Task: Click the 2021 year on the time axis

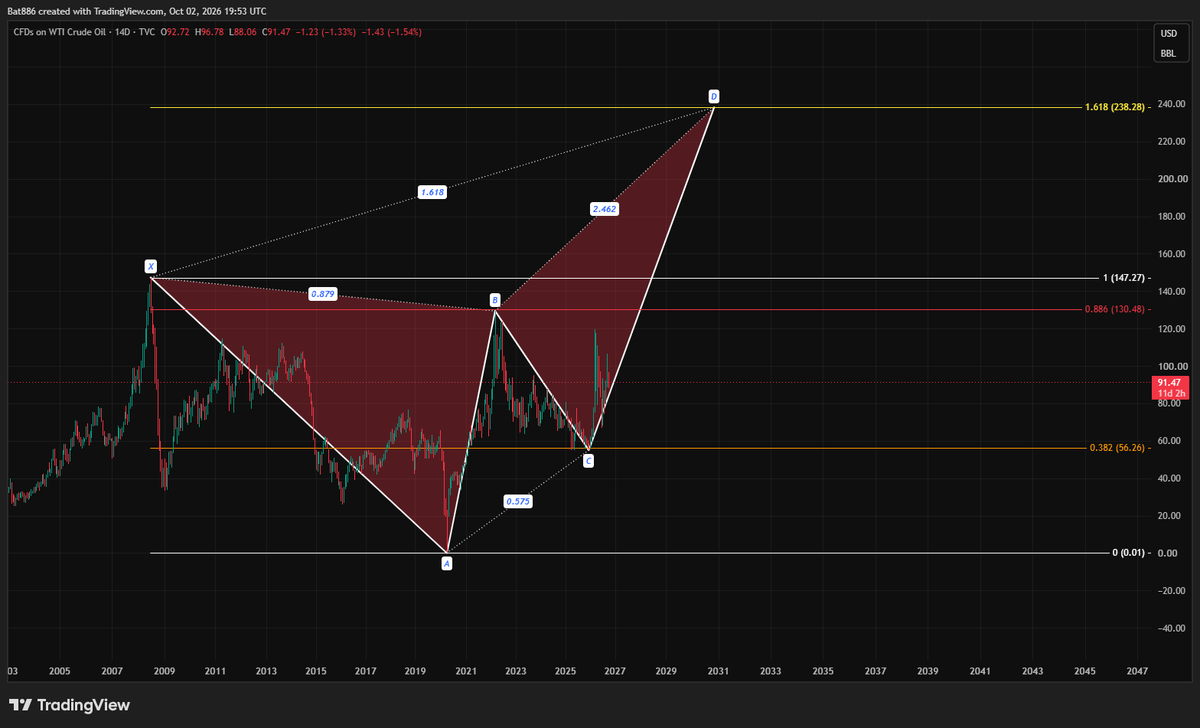Action: [465, 671]
